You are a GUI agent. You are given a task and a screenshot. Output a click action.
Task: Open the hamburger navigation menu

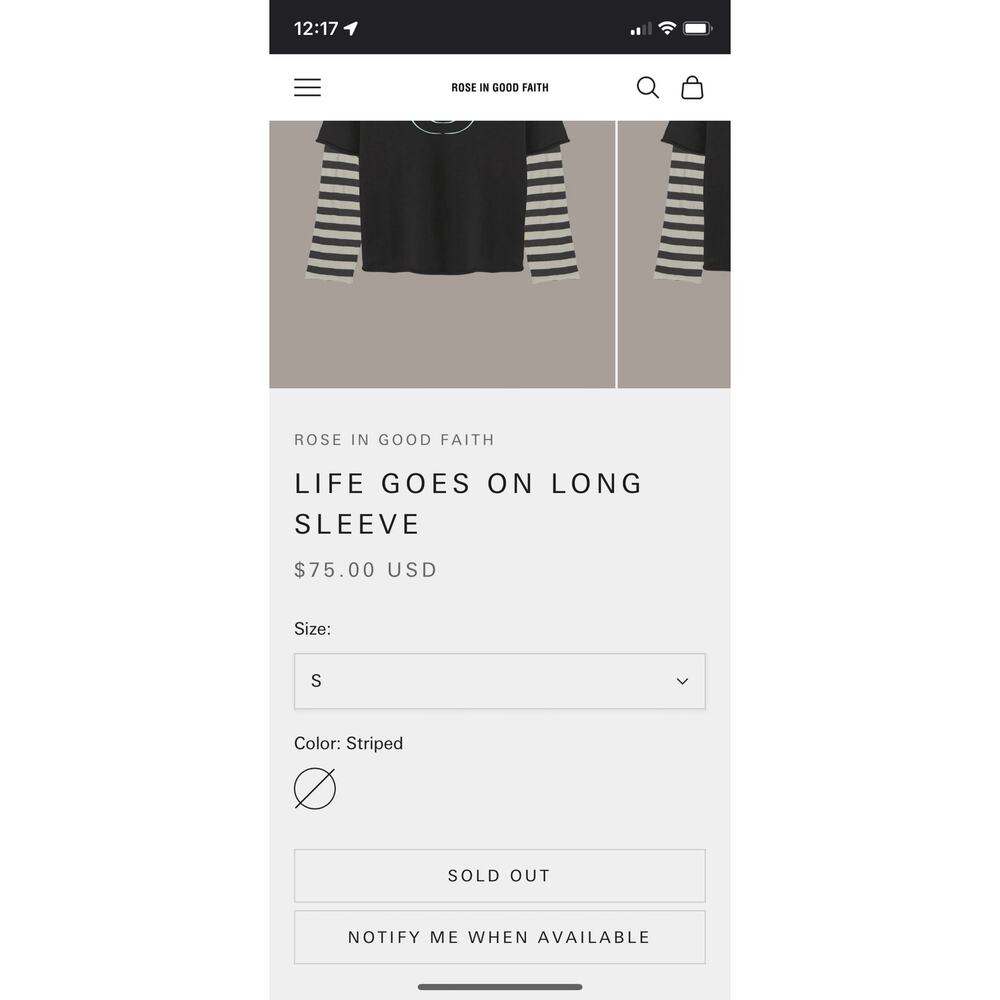(307, 87)
